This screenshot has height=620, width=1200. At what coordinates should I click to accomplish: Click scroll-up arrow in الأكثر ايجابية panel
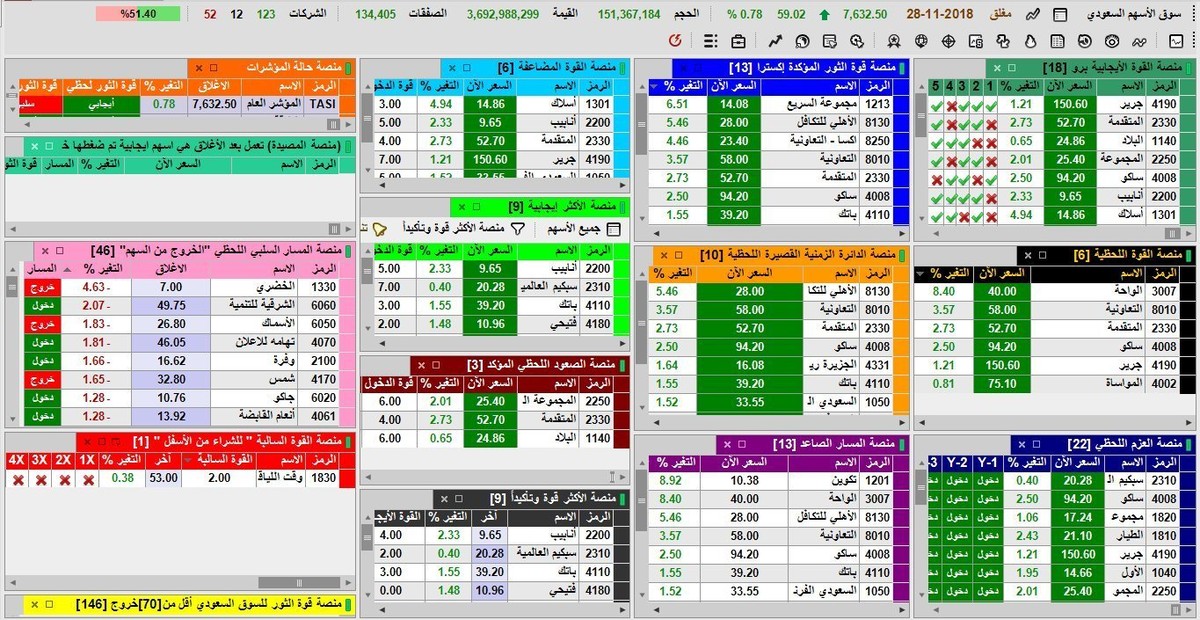point(367,249)
